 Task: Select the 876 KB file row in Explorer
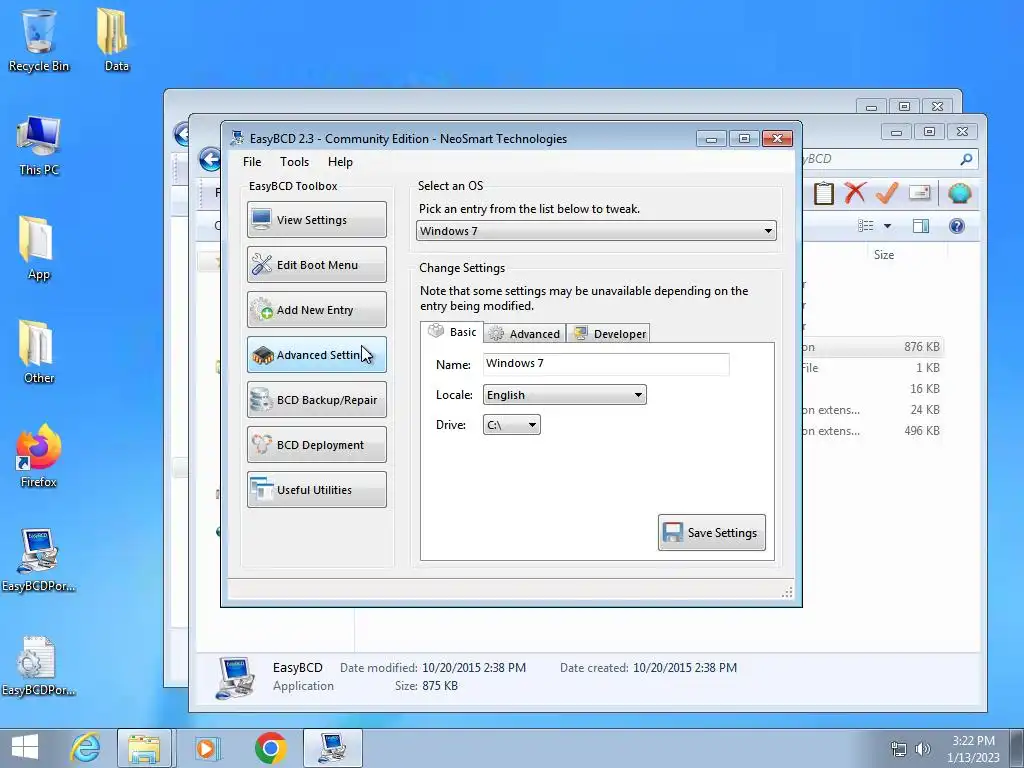[x=872, y=347]
